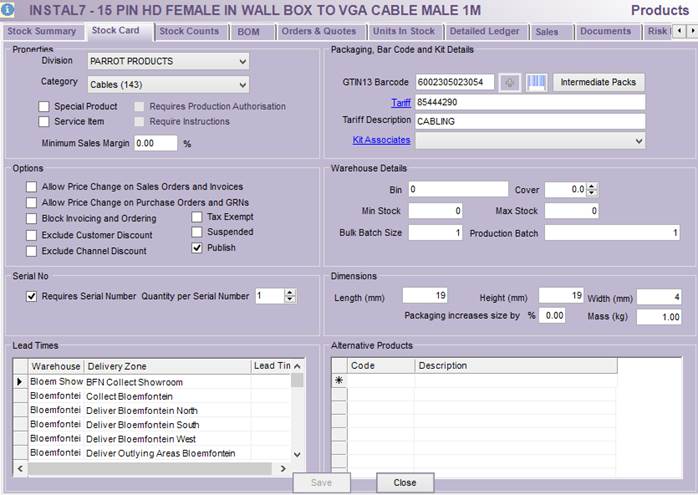Switch to the Stock Counts tab
The image size is (698, 495).
coord(189,32)
